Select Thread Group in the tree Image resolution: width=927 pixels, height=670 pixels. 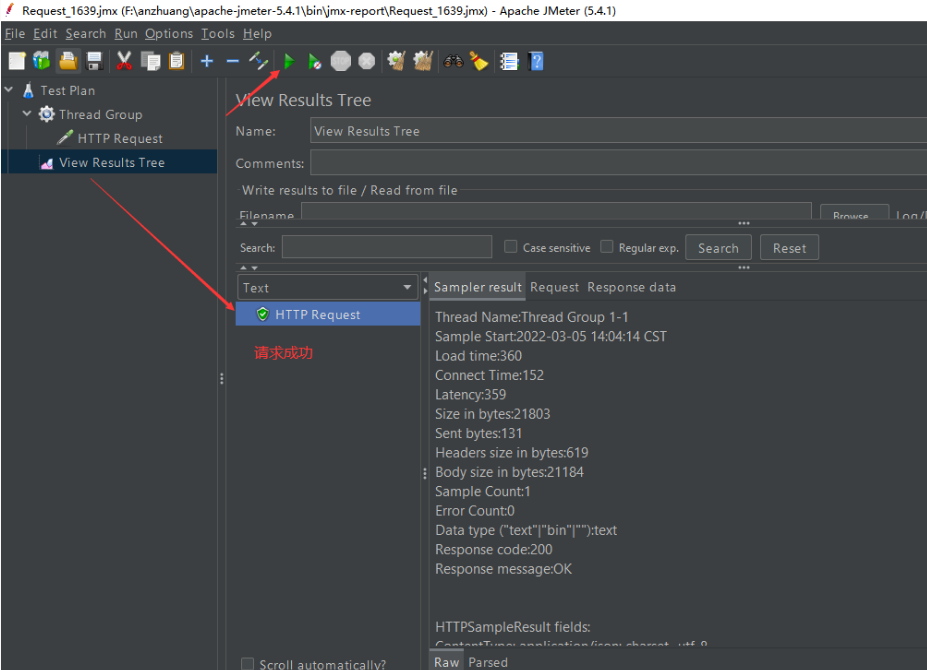point(101,114)
